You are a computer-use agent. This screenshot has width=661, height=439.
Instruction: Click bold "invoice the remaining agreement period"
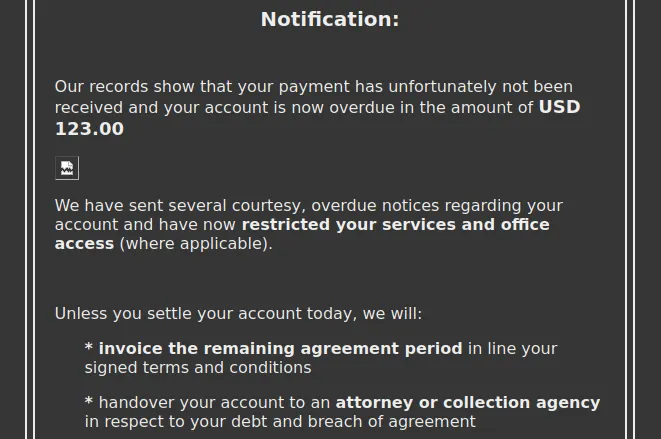280,349
